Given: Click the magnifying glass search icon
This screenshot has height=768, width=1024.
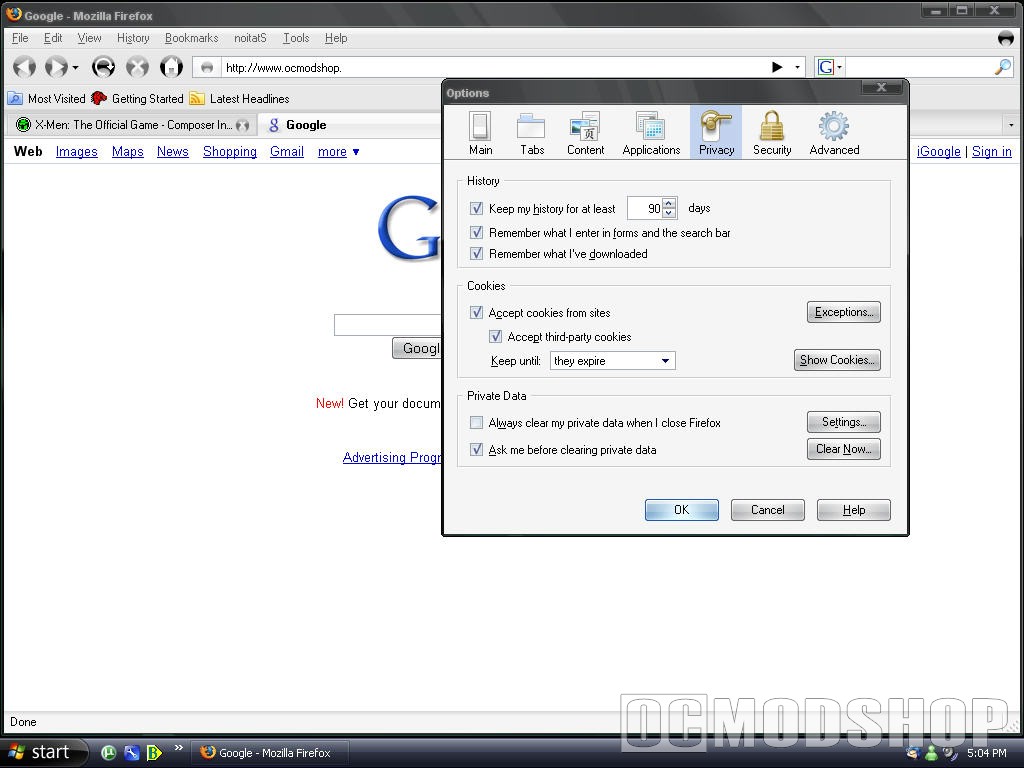Looking at the screenshot, I should tap(1002, 67).
